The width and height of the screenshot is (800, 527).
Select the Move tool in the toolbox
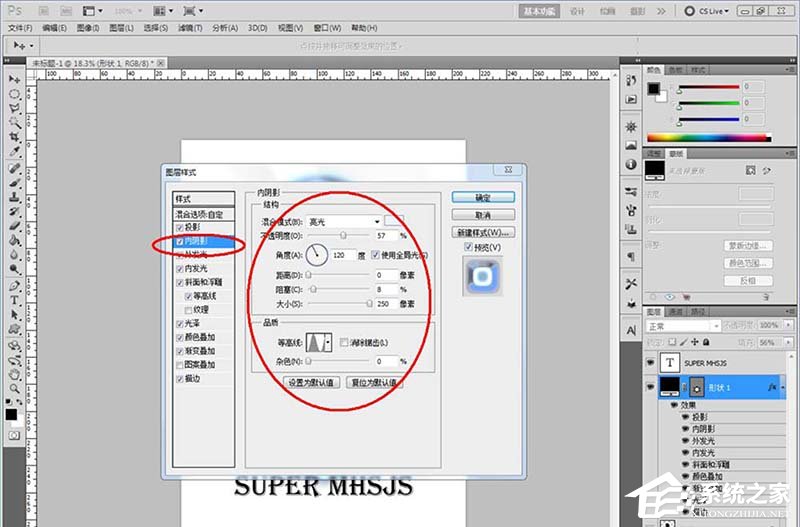pyautogui.click(x=15, y=78)
